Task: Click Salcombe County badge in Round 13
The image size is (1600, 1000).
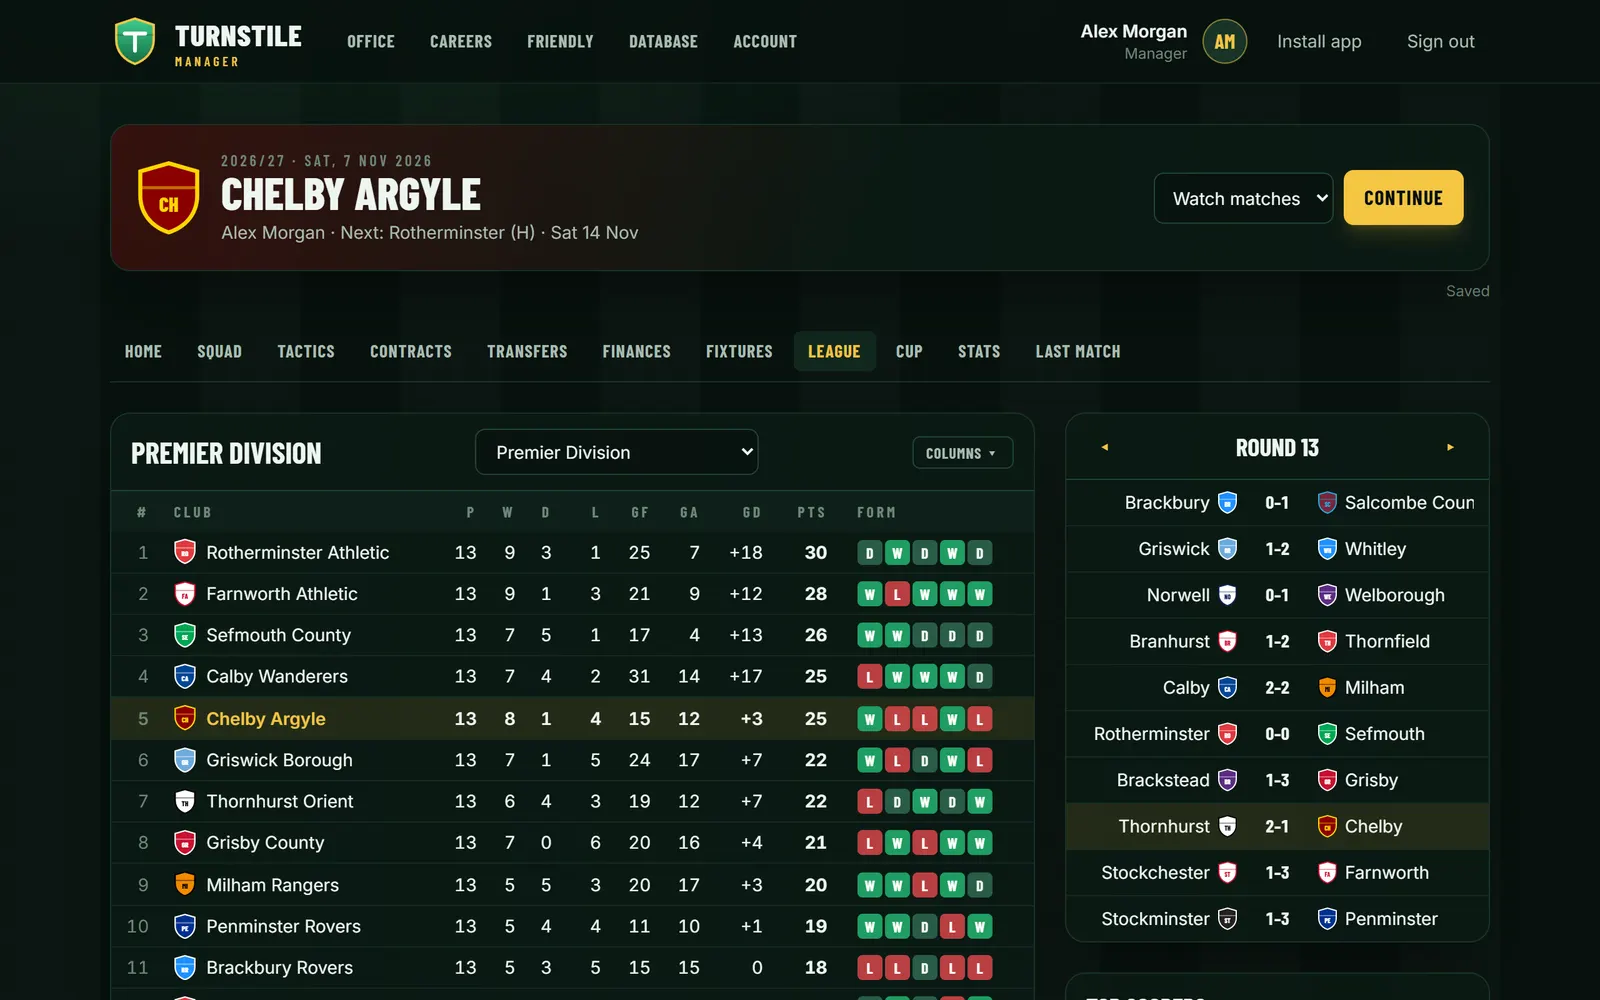Action: [x=1327, y=503]
